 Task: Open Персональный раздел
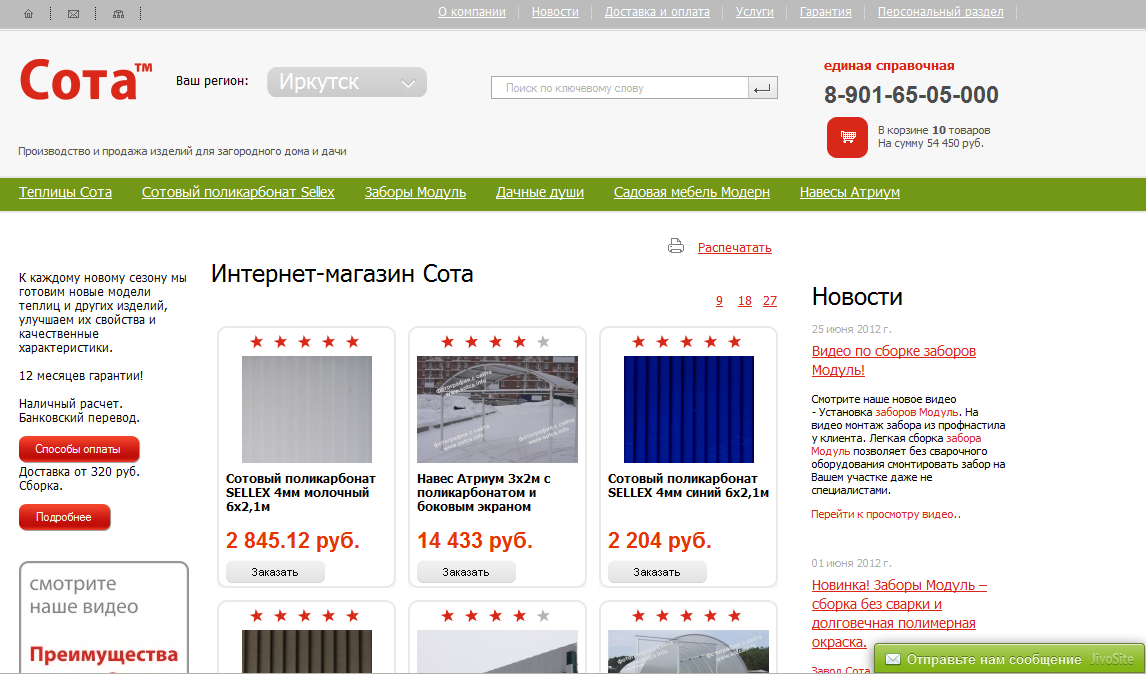941,12
